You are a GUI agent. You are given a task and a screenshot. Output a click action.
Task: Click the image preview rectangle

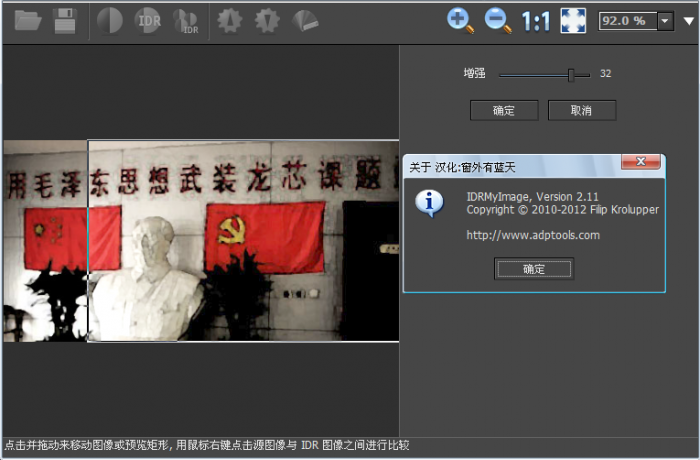tap(243, 241)
